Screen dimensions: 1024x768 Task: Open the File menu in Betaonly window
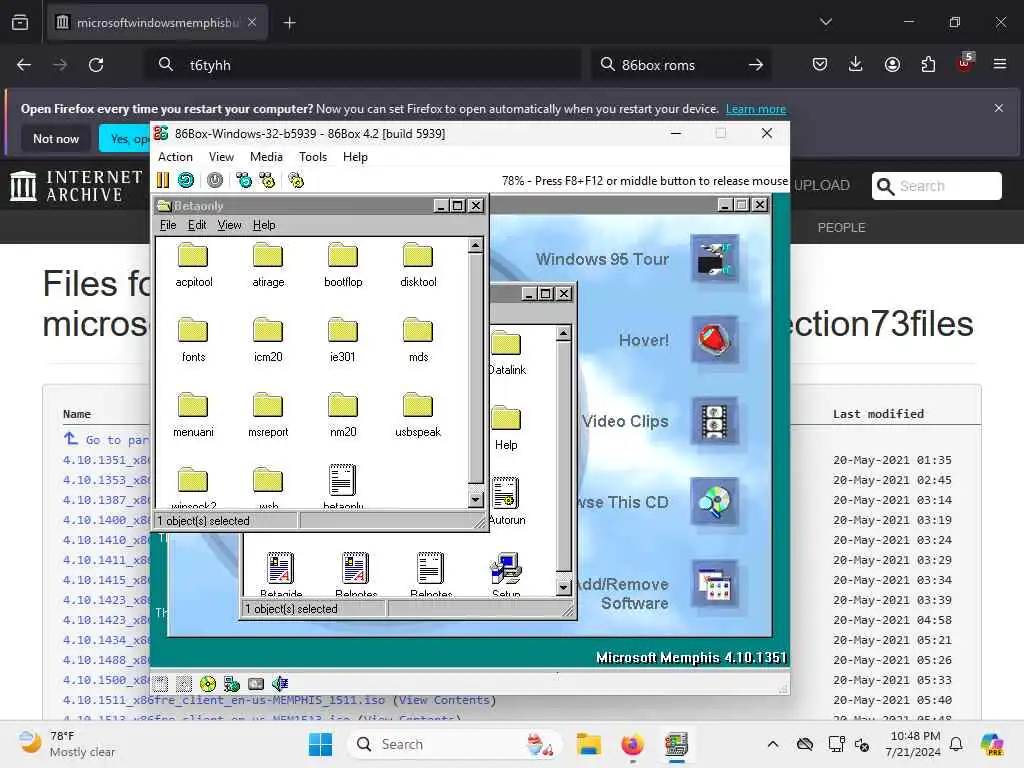168,225
